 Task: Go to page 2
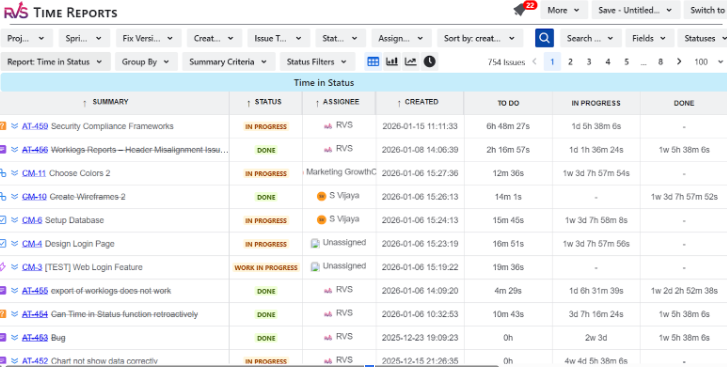(570, 62)
